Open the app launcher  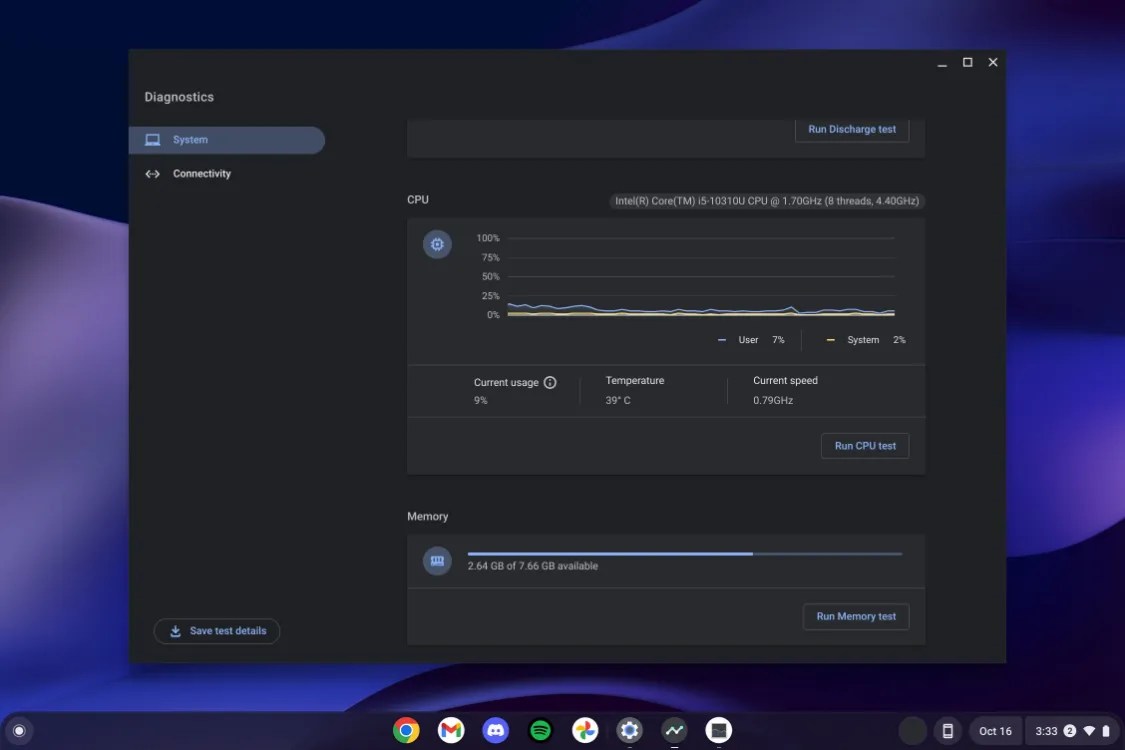(x=21, y=730)
